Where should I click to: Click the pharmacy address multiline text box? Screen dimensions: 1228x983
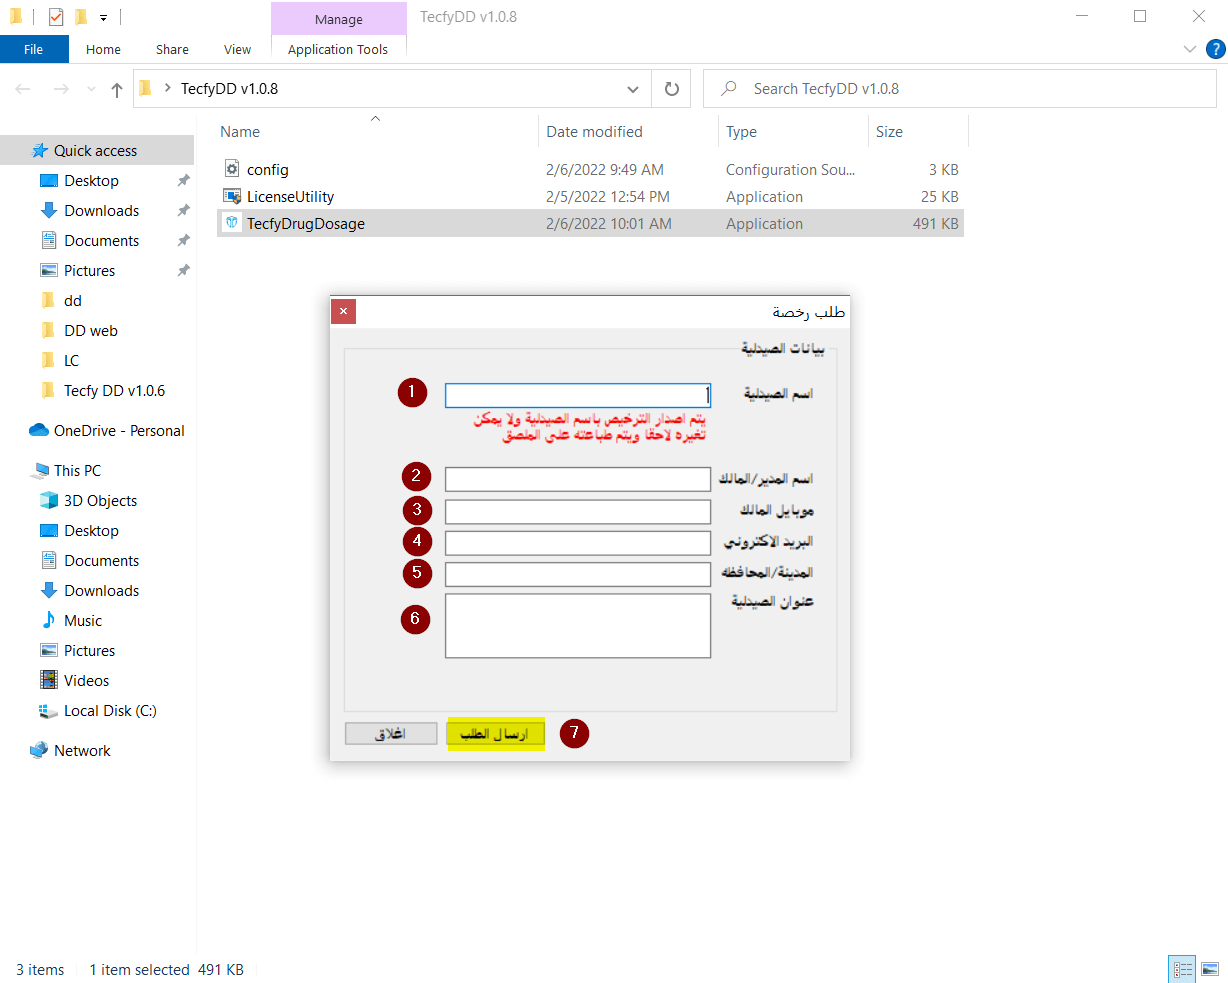tap(577, 626)
